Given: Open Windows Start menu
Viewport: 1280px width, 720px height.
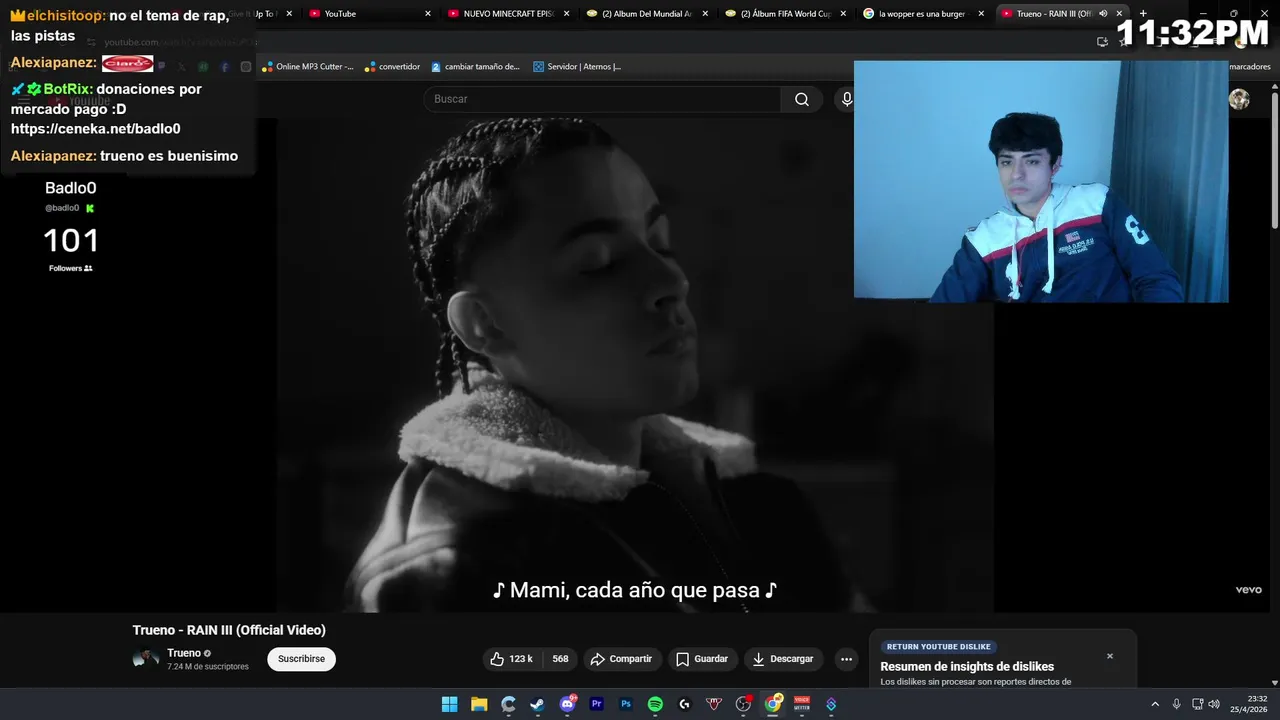Looking at the screenshot, I should (x=450, y=704).
